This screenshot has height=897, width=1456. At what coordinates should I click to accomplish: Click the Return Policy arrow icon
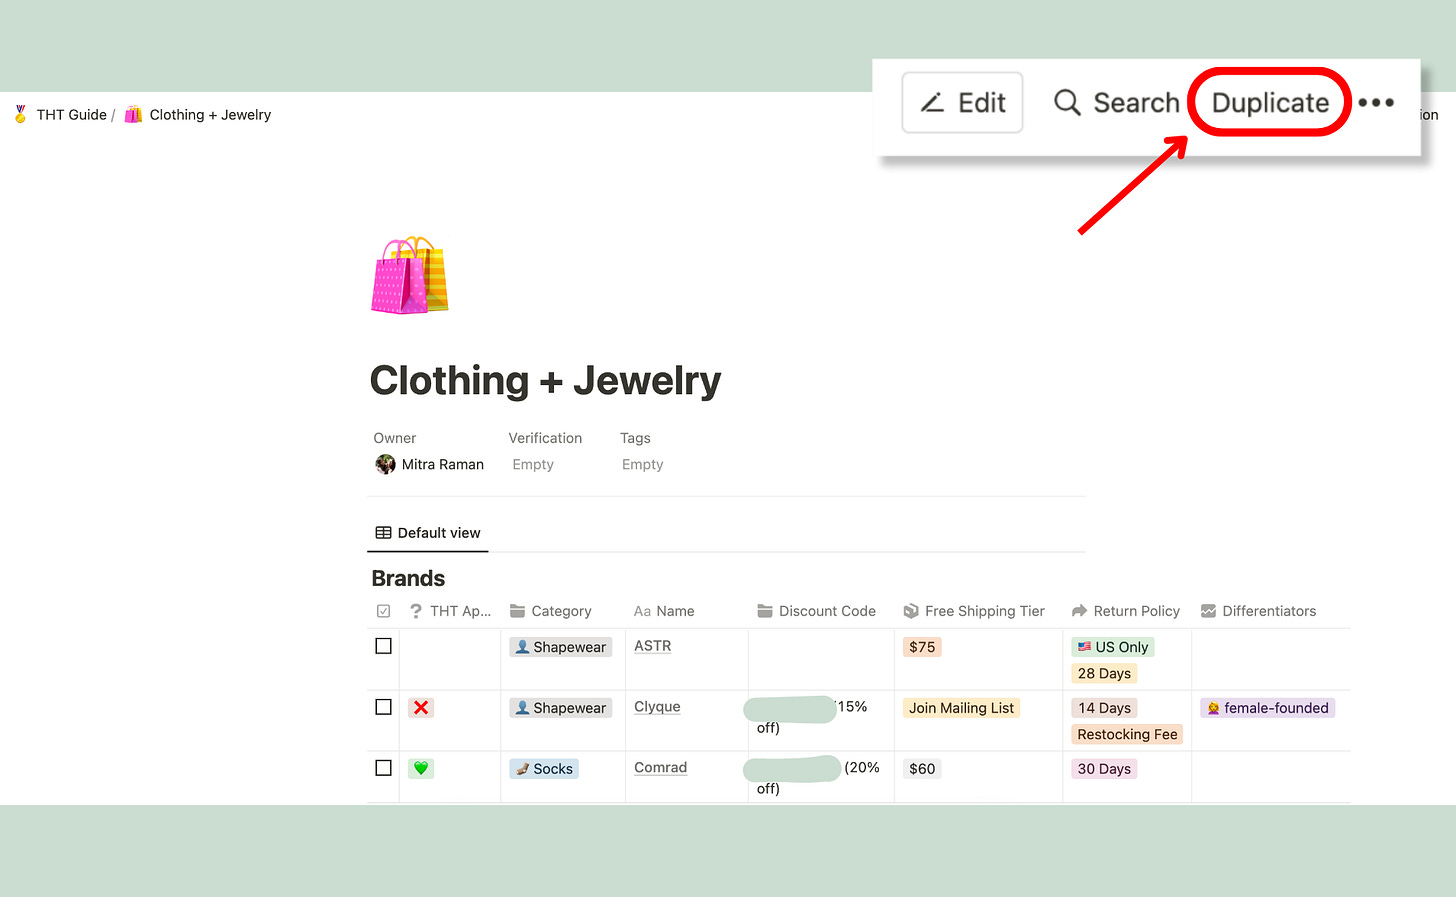tap(1079, 611)
